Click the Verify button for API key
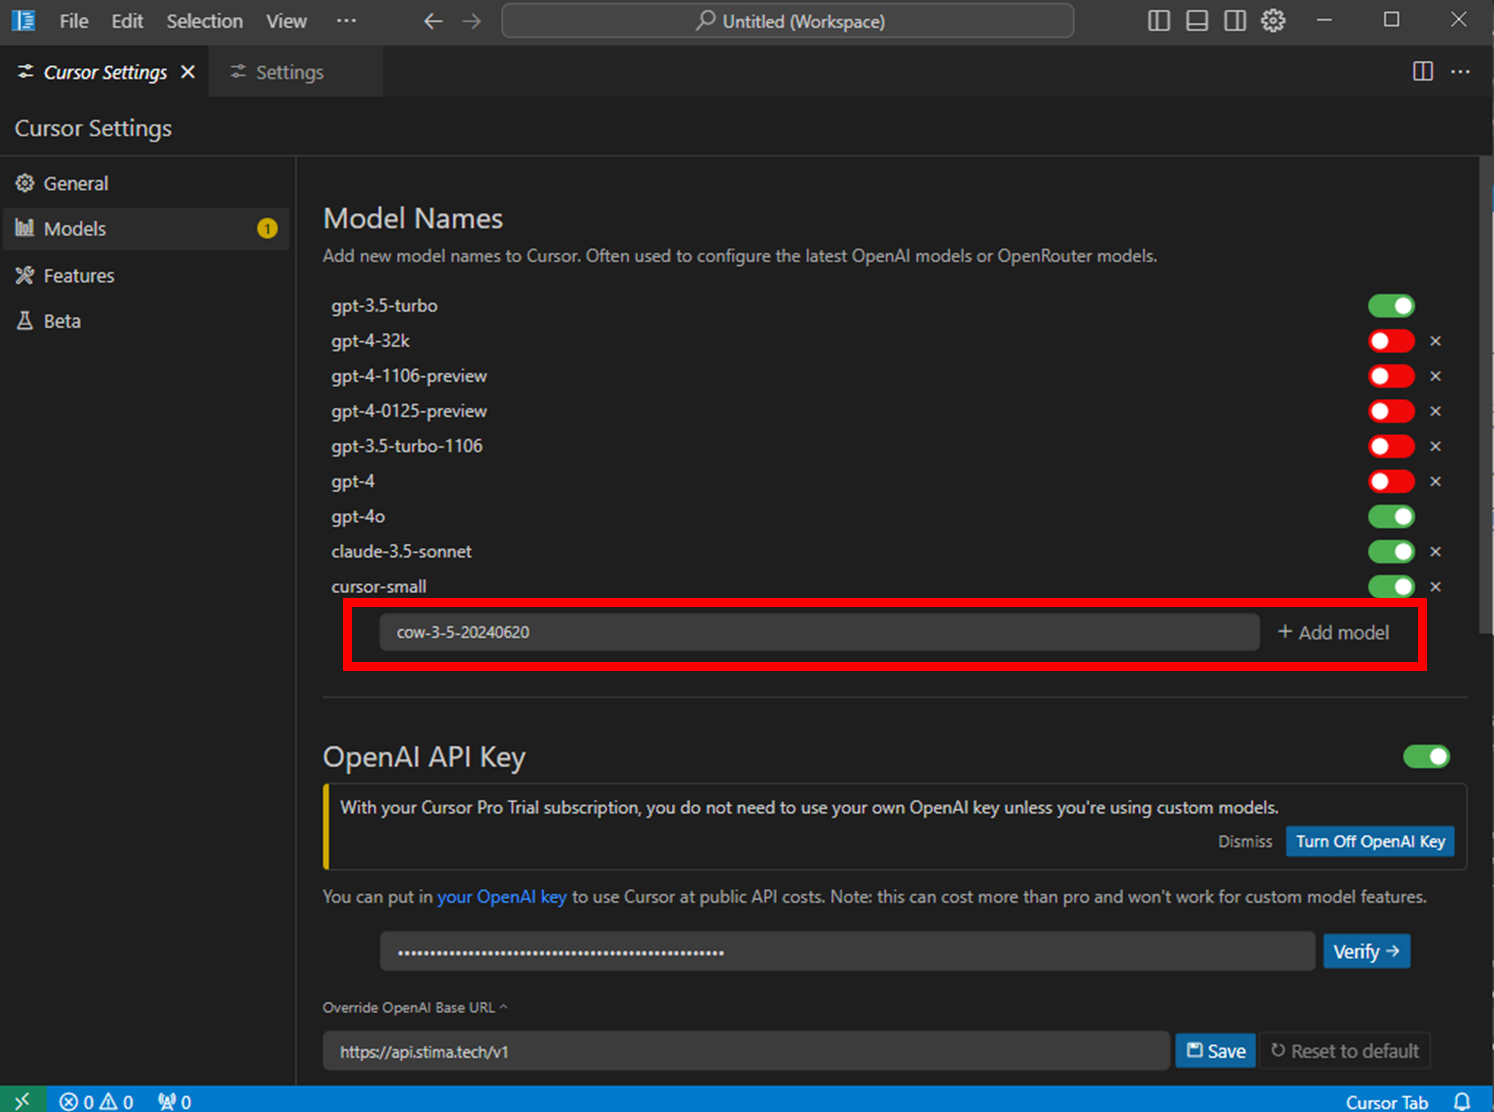 tap(1366, 951)
